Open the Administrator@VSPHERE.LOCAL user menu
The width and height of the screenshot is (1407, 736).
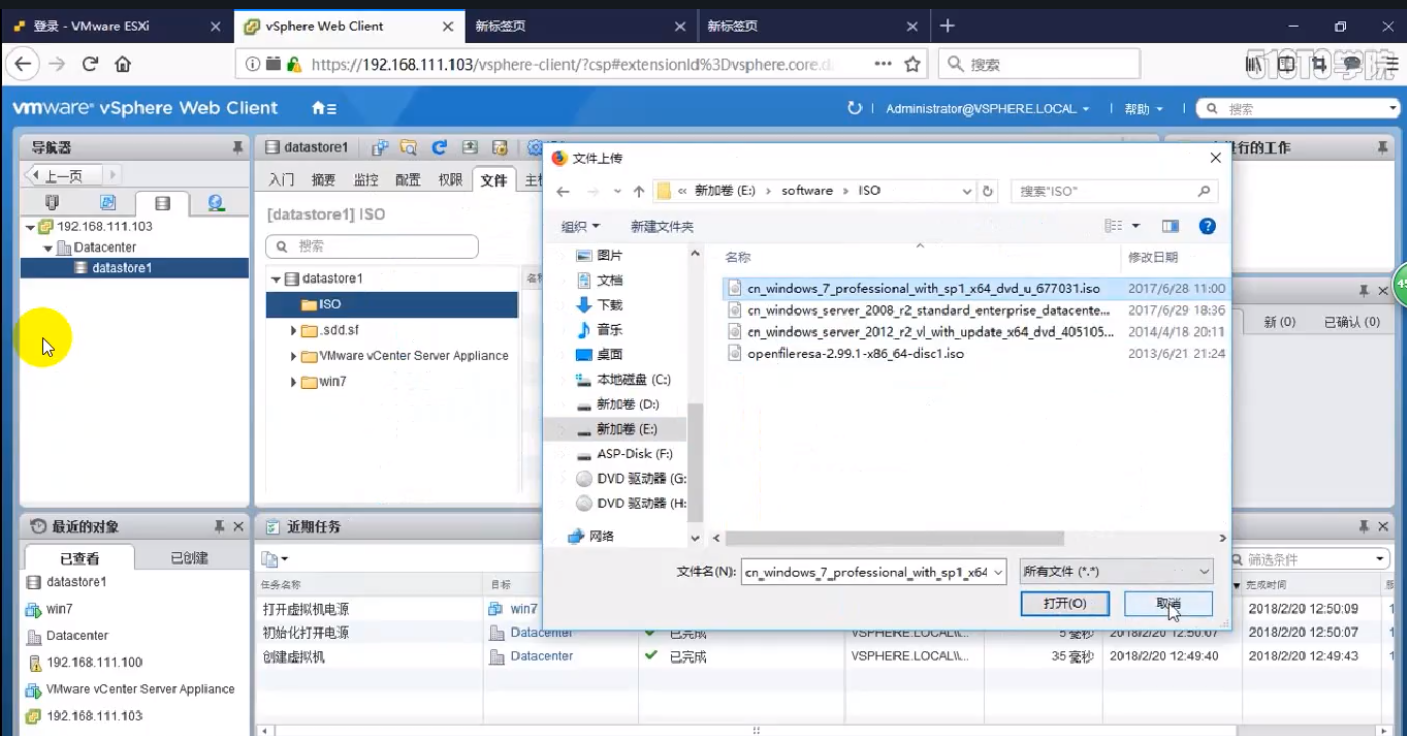click(x=986, y=109)
